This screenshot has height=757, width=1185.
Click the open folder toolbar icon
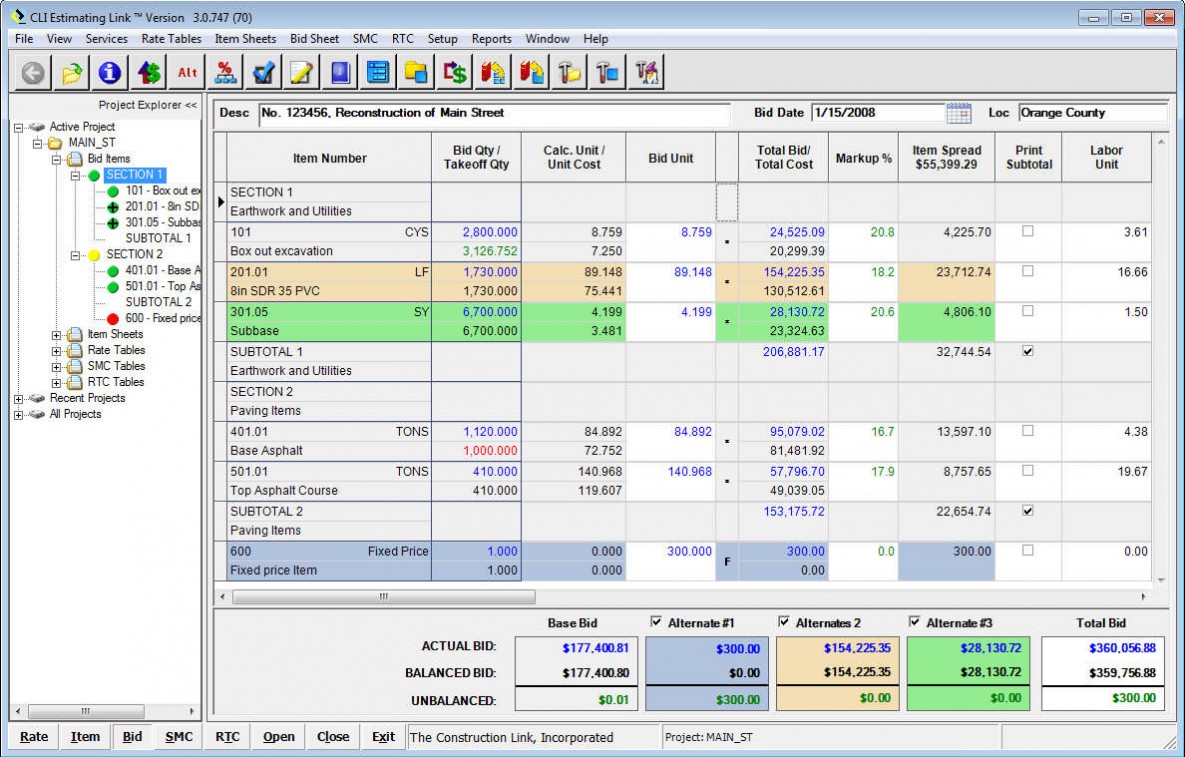[x=71, y=73]
